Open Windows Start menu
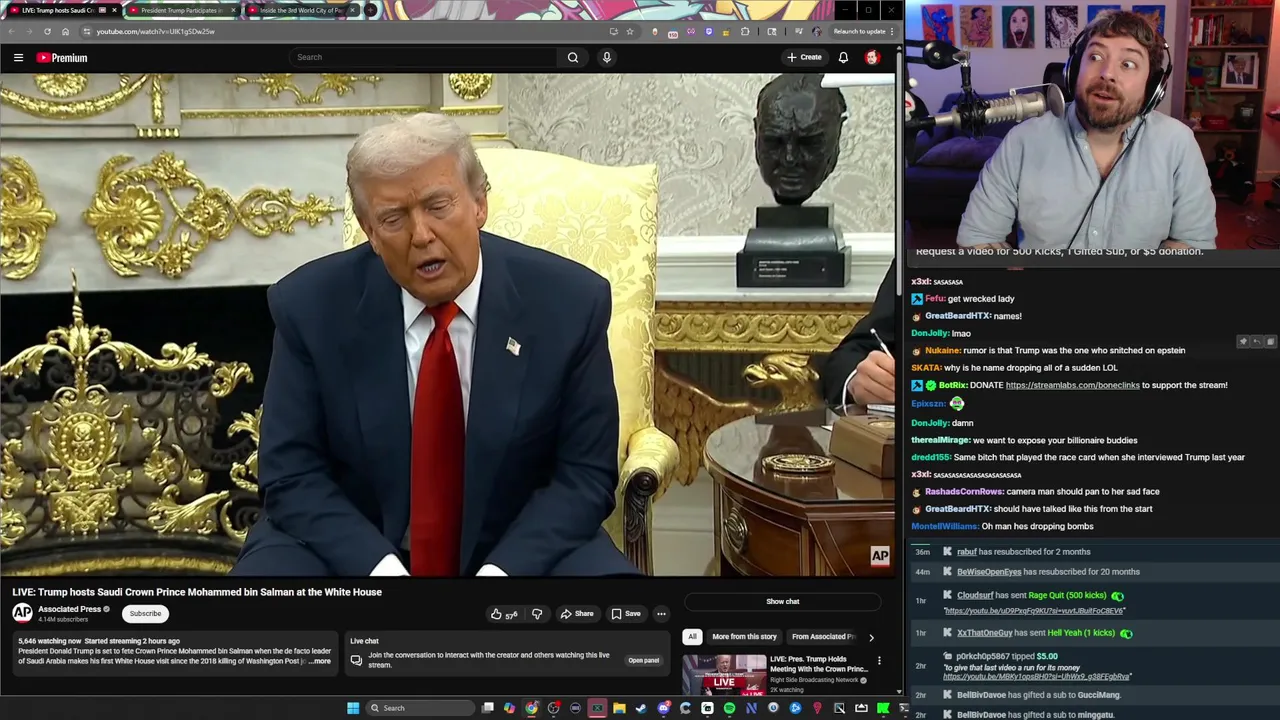The width and height of the screenshot is (1280, 720). pos(352,708)
